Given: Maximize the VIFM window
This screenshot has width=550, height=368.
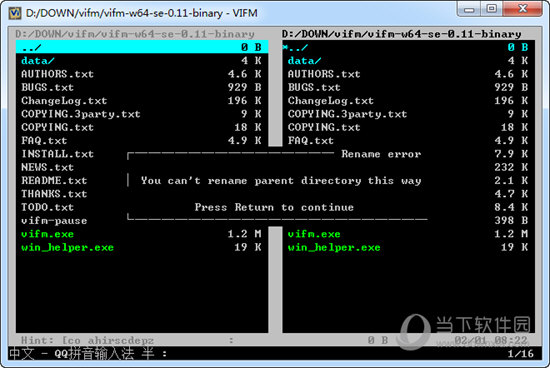Looking at the screenshot, I should [491, 9].
